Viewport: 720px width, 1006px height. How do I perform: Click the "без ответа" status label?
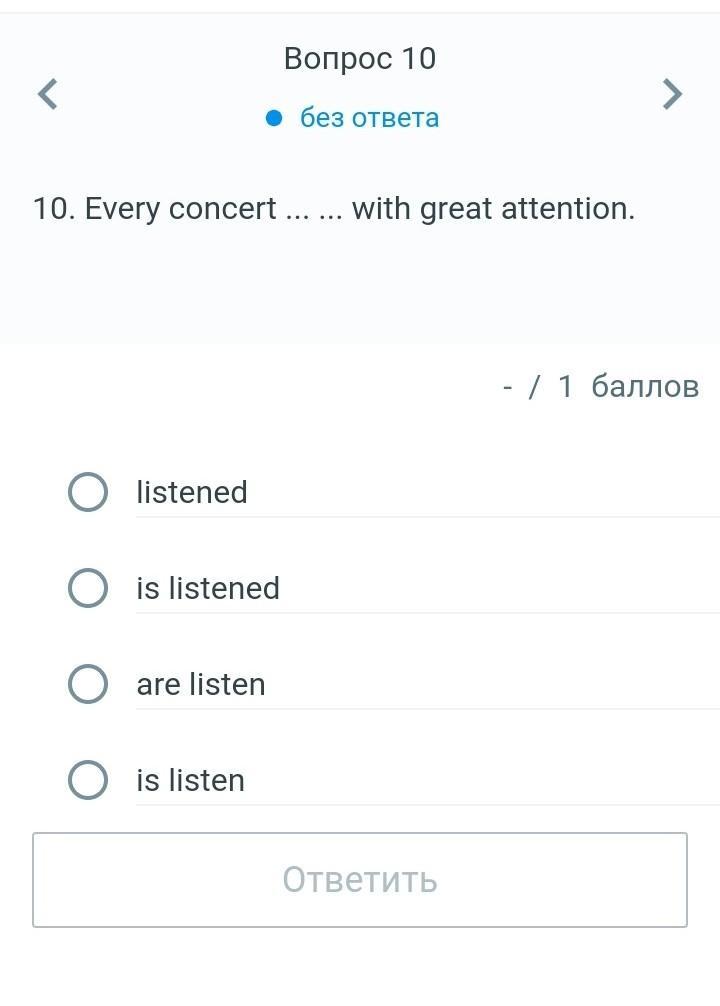[369, 118]
